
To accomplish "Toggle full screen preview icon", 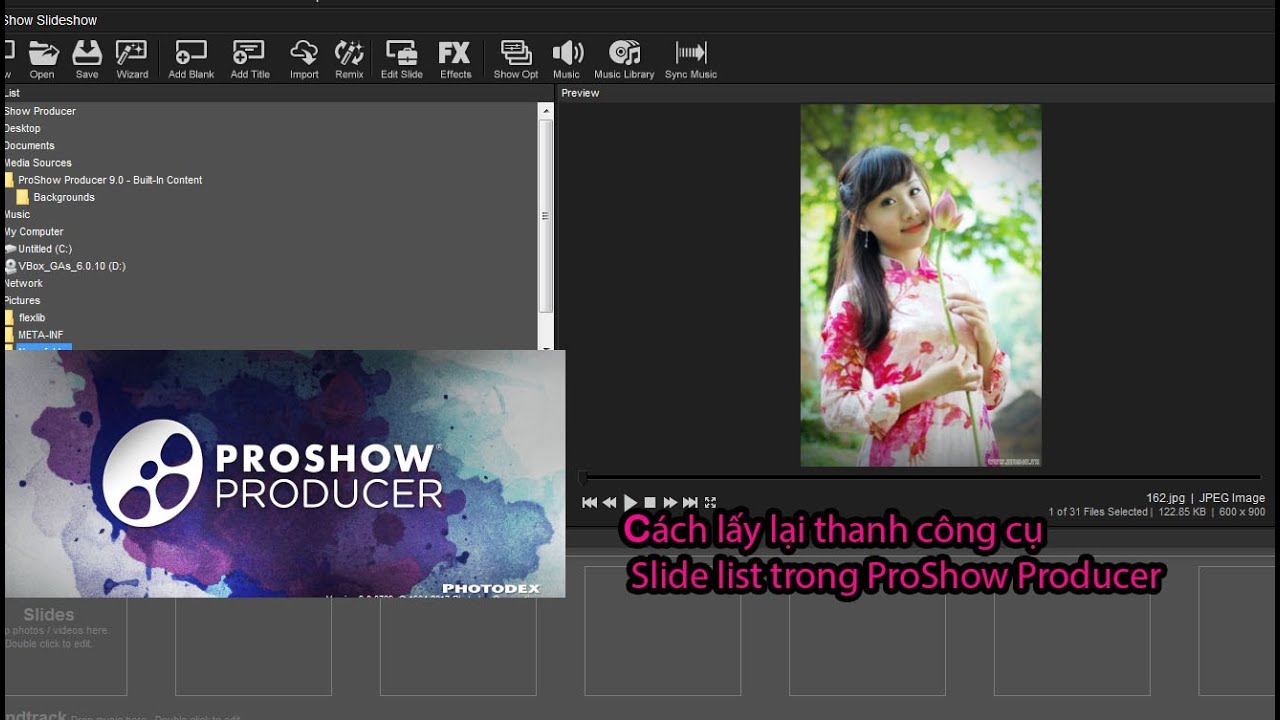I will (x=710, y=502).
